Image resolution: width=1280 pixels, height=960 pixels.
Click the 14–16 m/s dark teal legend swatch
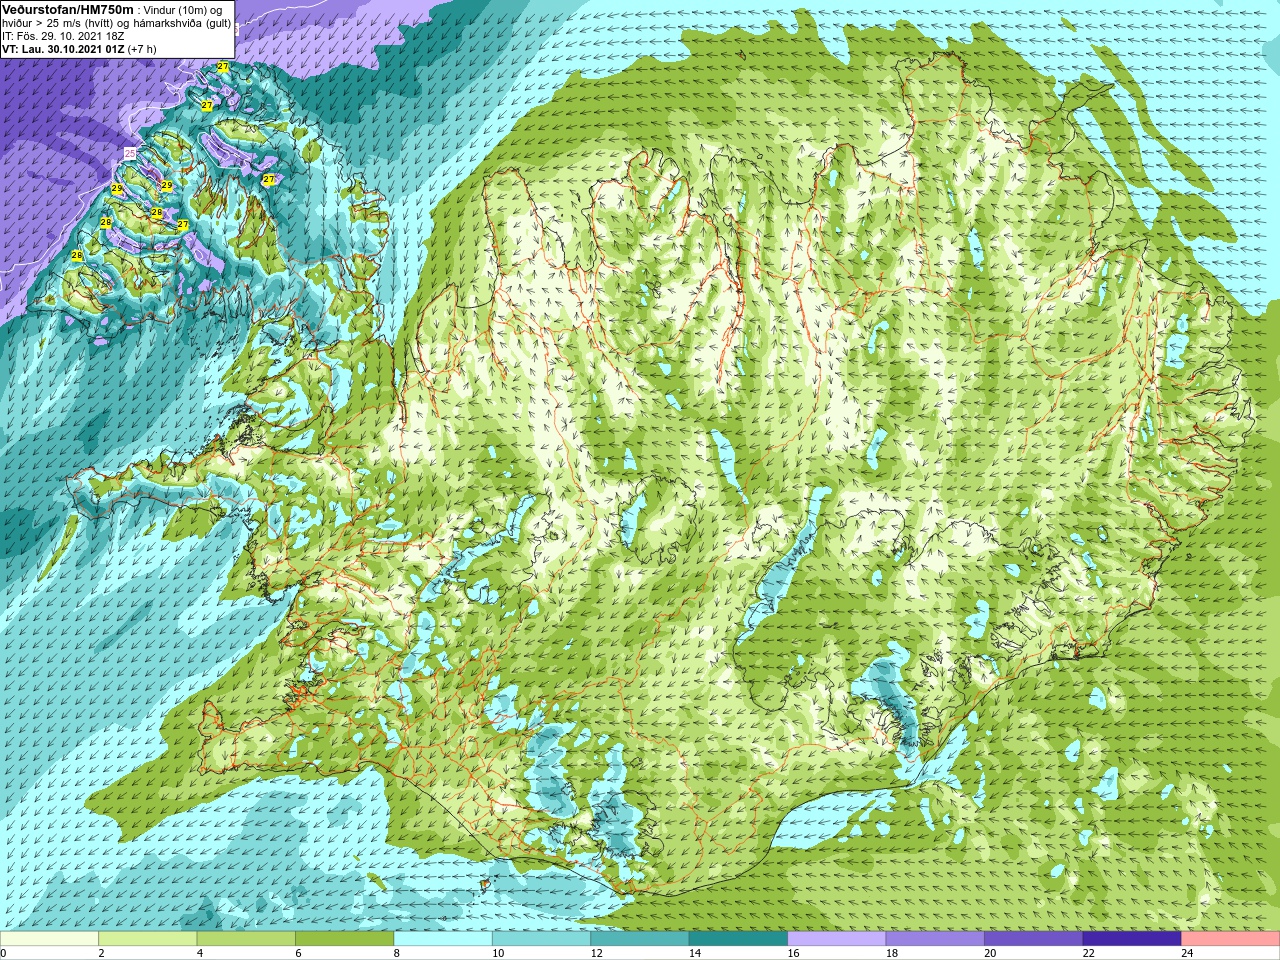click(738, 939)
